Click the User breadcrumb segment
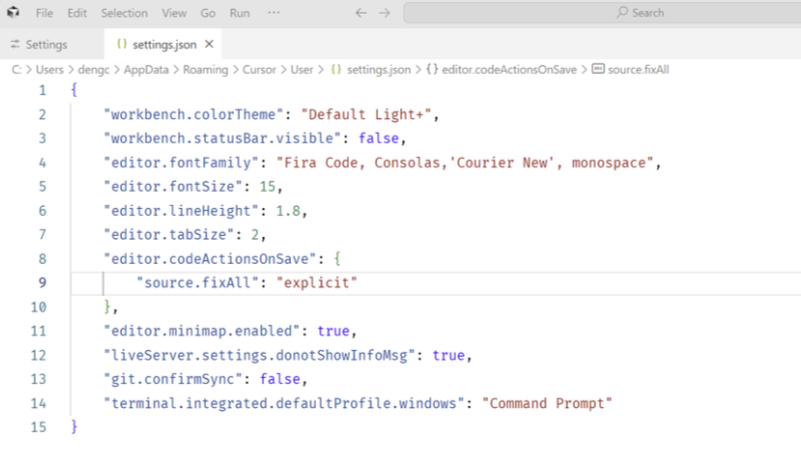The height and width of the screenshot is (474, 801). (302, 69)
